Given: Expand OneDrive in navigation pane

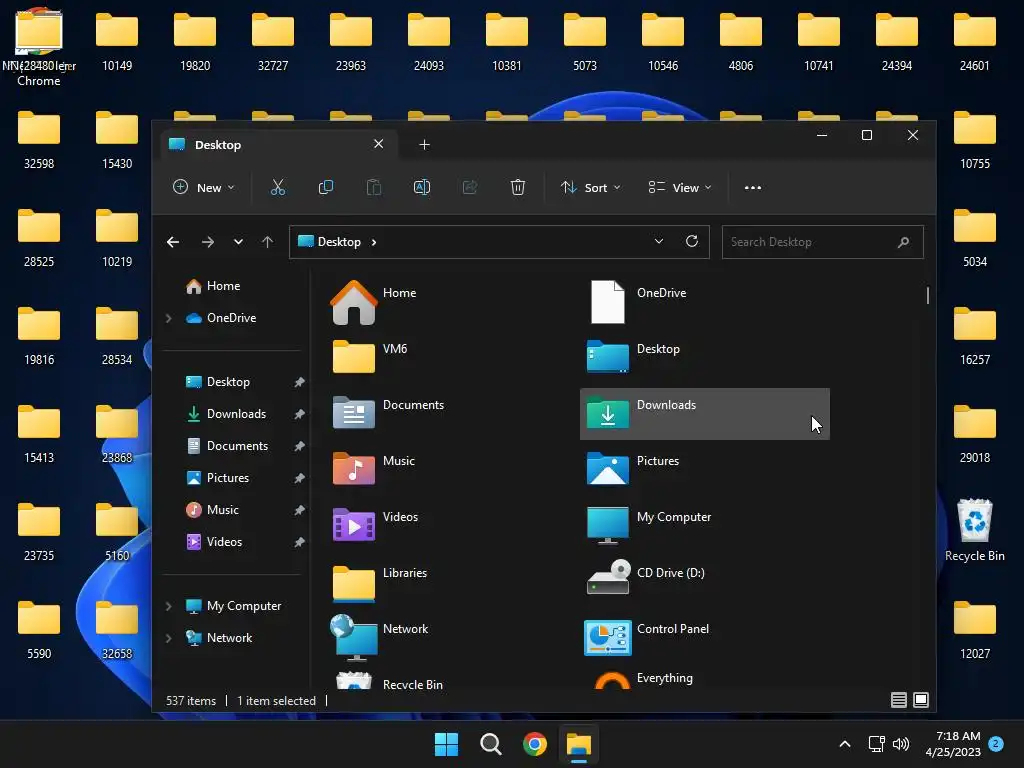Looking at the screenshot, I should tap(168, 318).
